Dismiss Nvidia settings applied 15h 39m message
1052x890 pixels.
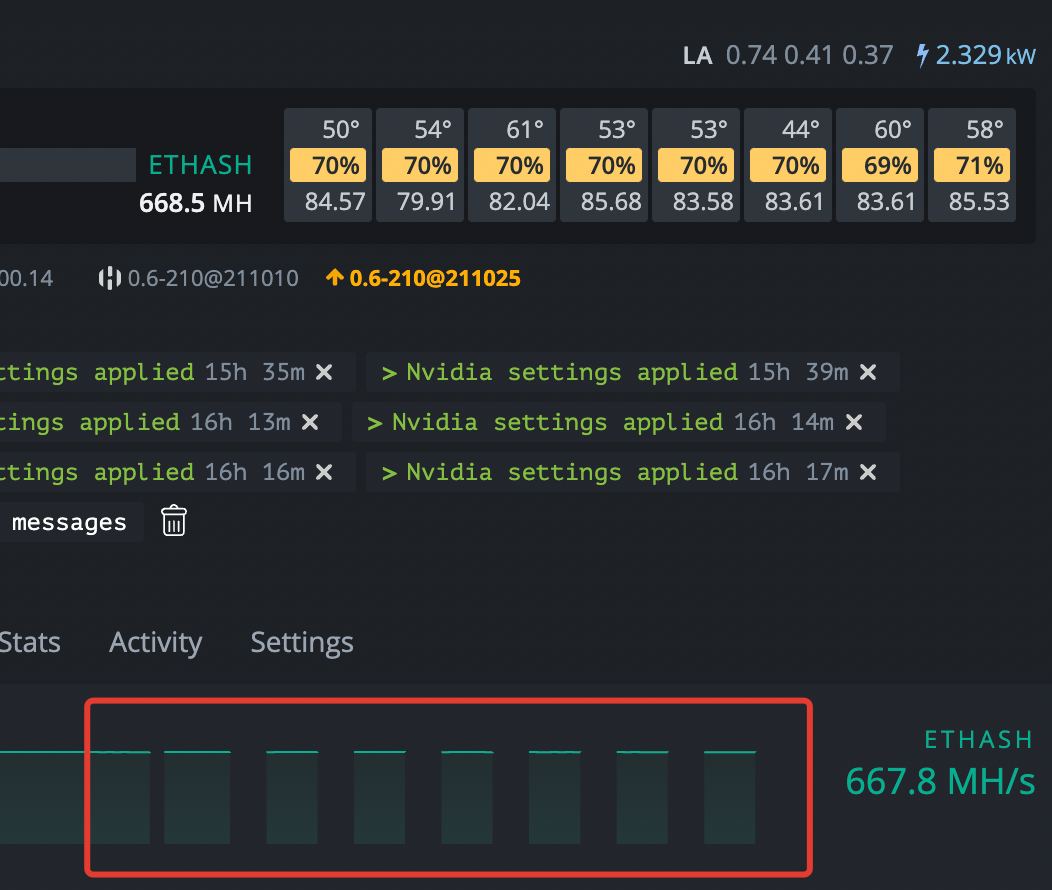point(867,372)
